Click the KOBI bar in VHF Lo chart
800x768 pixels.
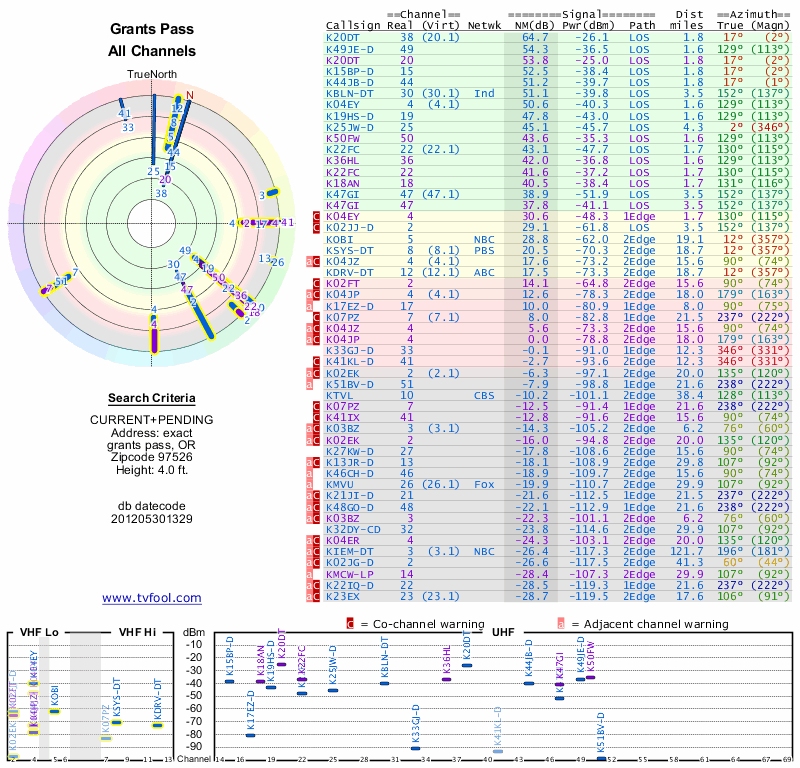click(x=55, y=711)
